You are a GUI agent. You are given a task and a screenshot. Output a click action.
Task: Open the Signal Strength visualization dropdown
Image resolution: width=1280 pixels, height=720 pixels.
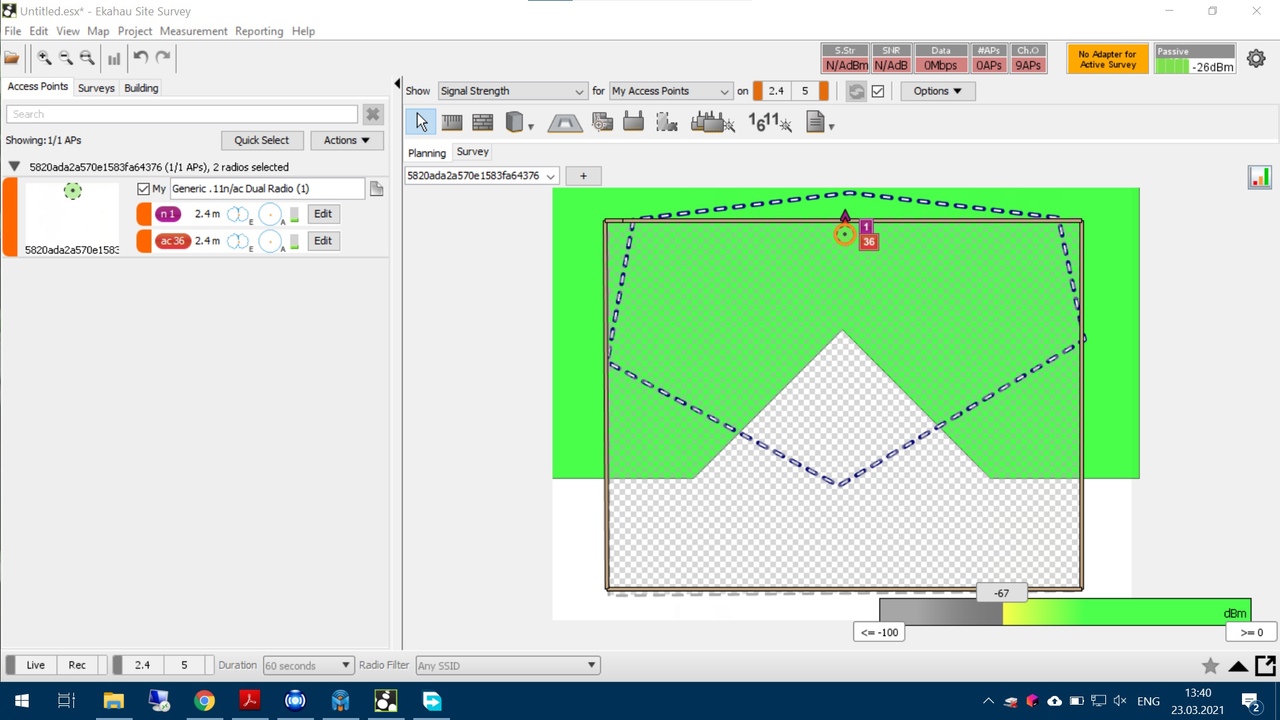[x=512, y=91]
